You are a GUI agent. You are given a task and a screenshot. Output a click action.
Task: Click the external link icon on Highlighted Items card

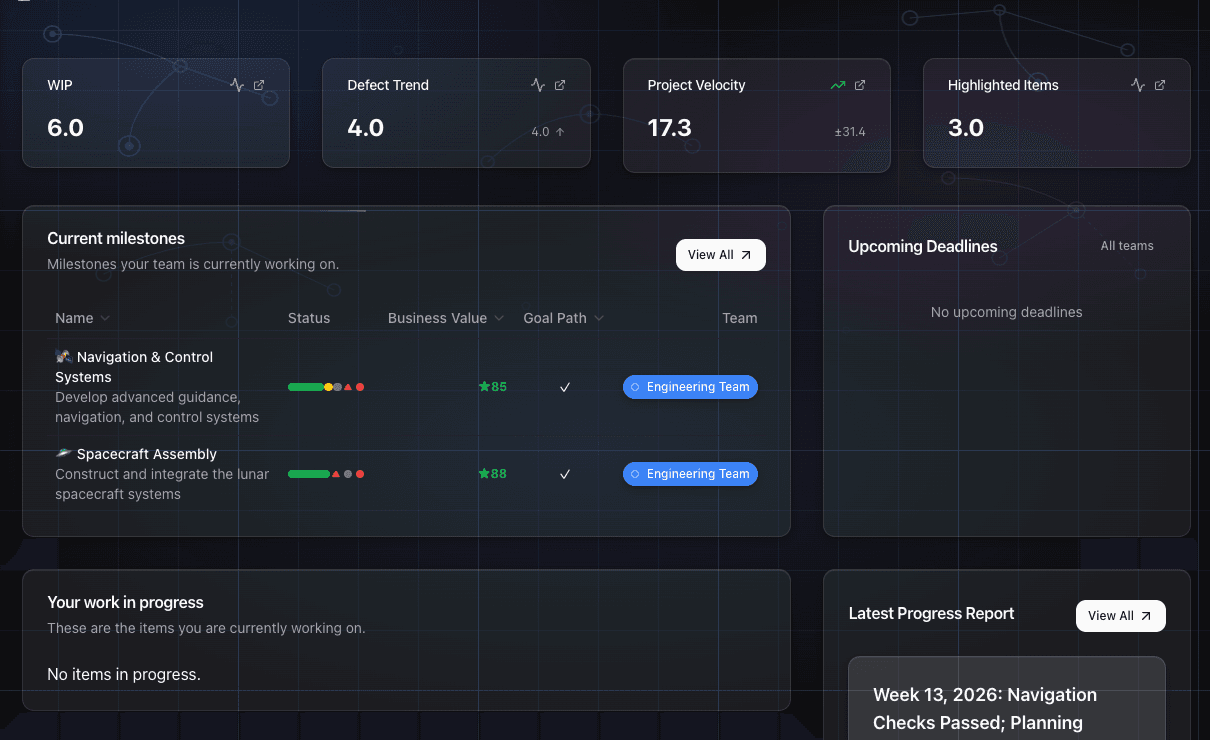click(x=1158, y=85)
